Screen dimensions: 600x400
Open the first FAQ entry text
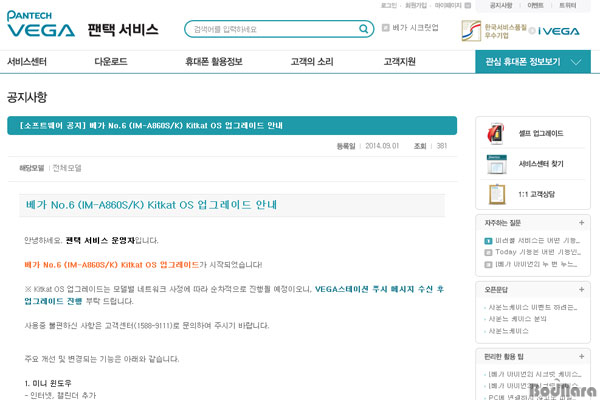538,241
